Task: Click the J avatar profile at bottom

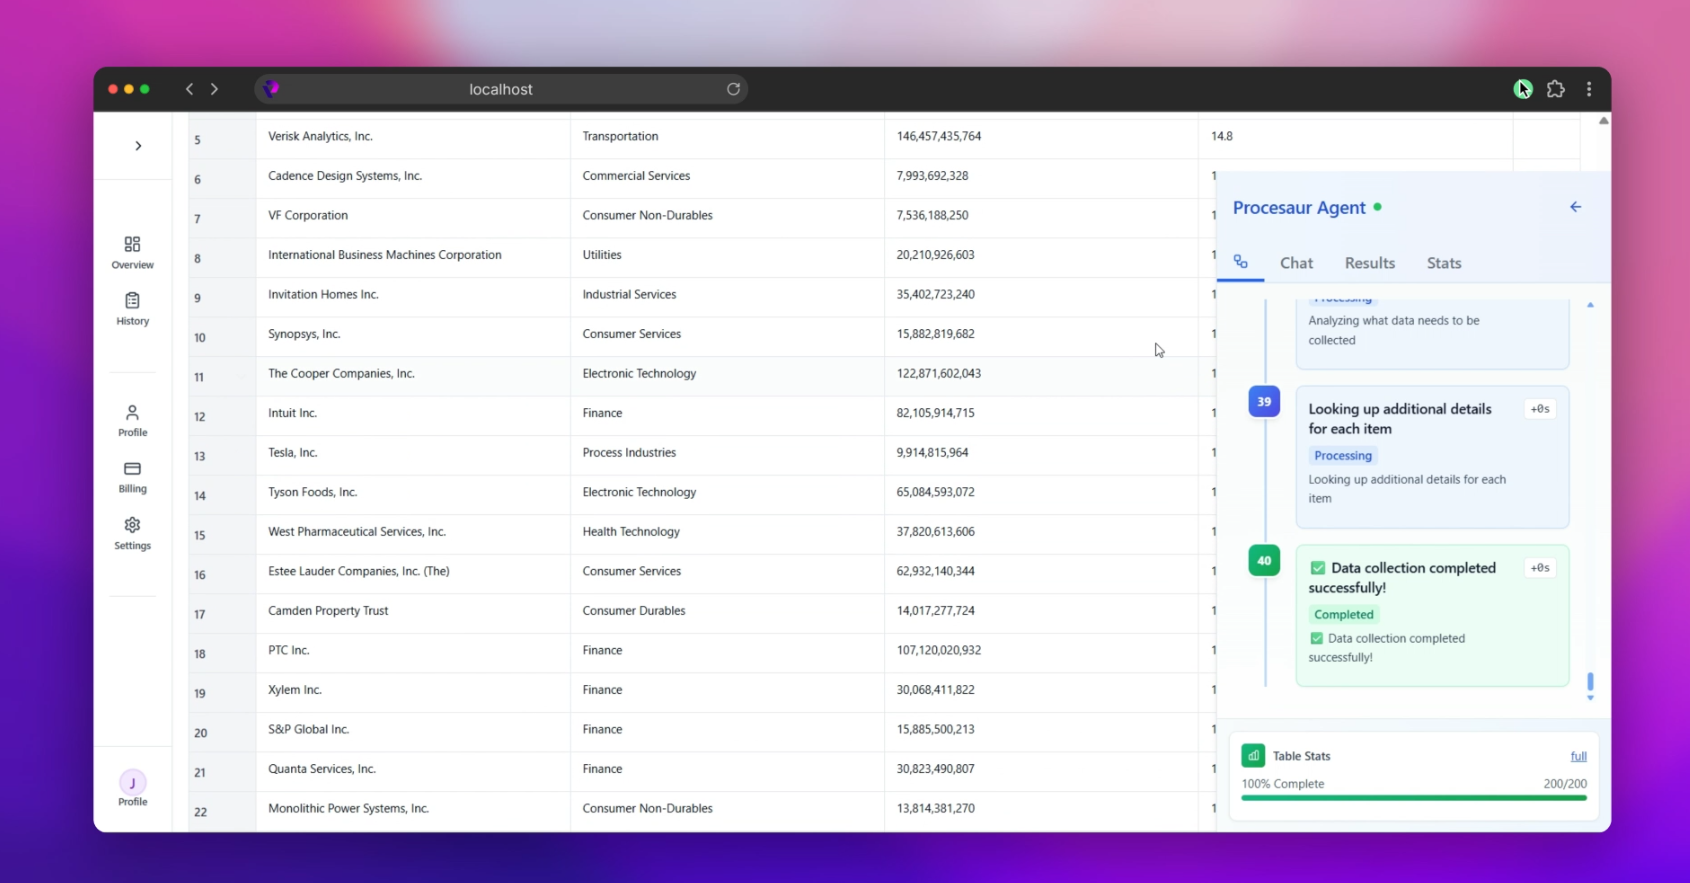Action: pyautogui.click(x=132, y=783)
